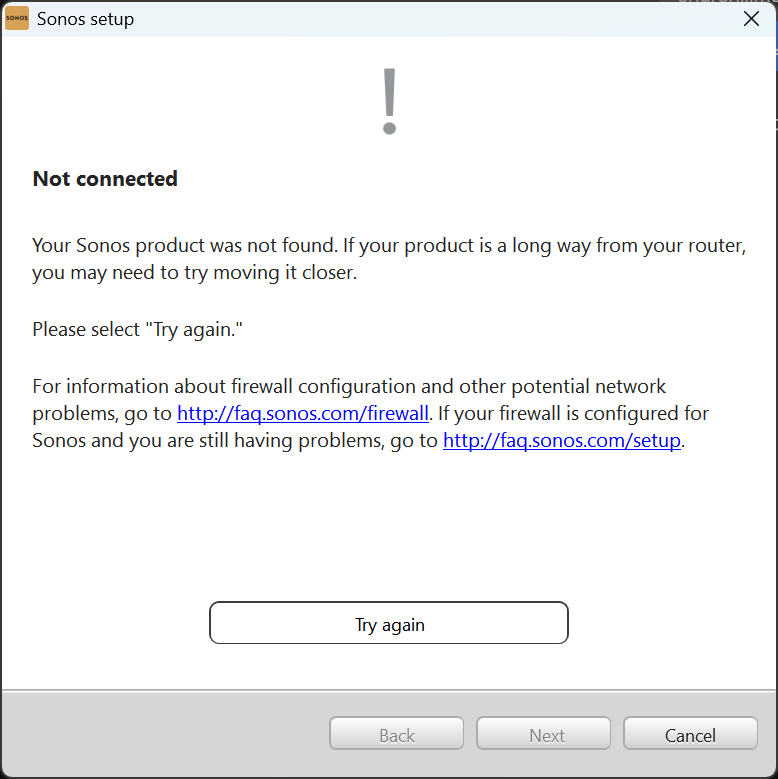Click the "you may need to try moving it closer" line
The image size is (778, 779).
pos(194,272)
